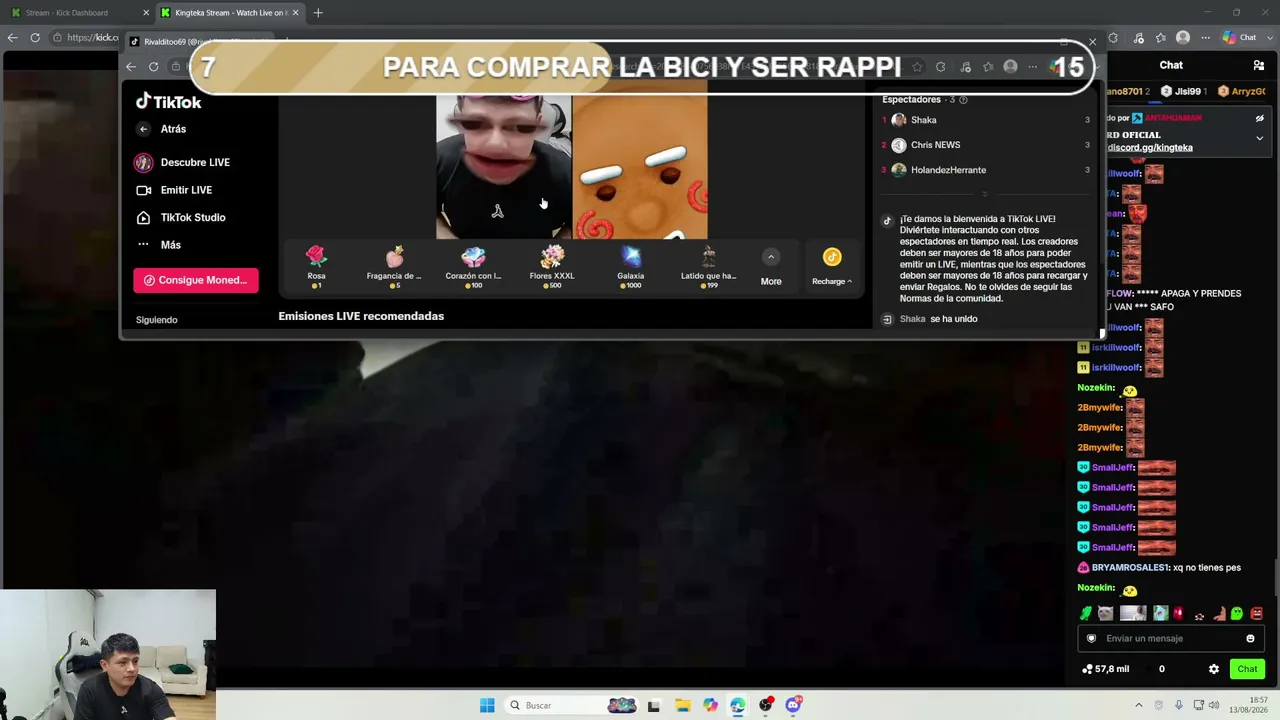
Task: Go back in the TikTok popup window
Action: (131, 67)
